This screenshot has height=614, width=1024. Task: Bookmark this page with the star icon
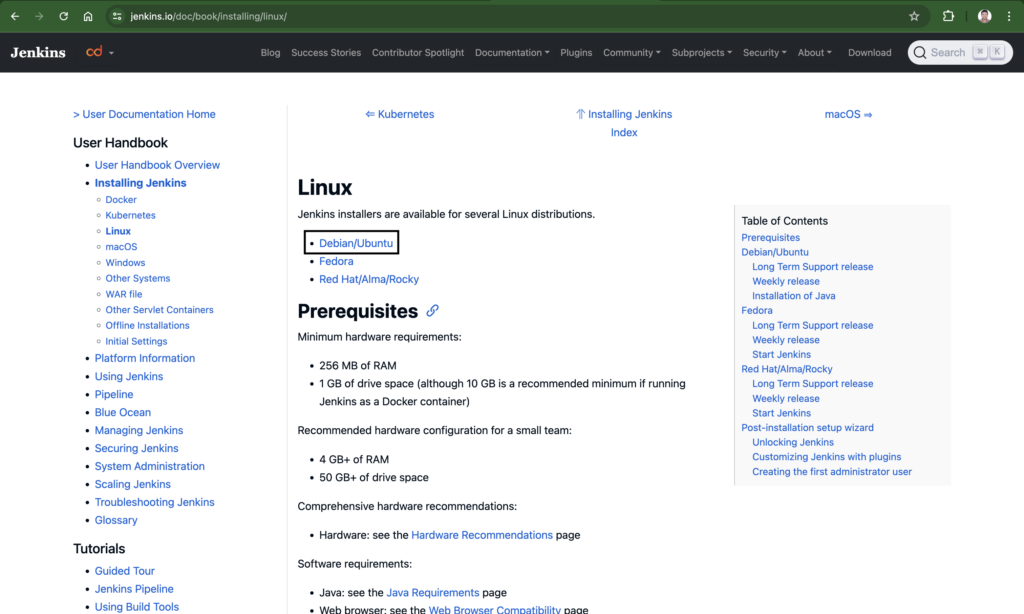click(x=914, y=16)
